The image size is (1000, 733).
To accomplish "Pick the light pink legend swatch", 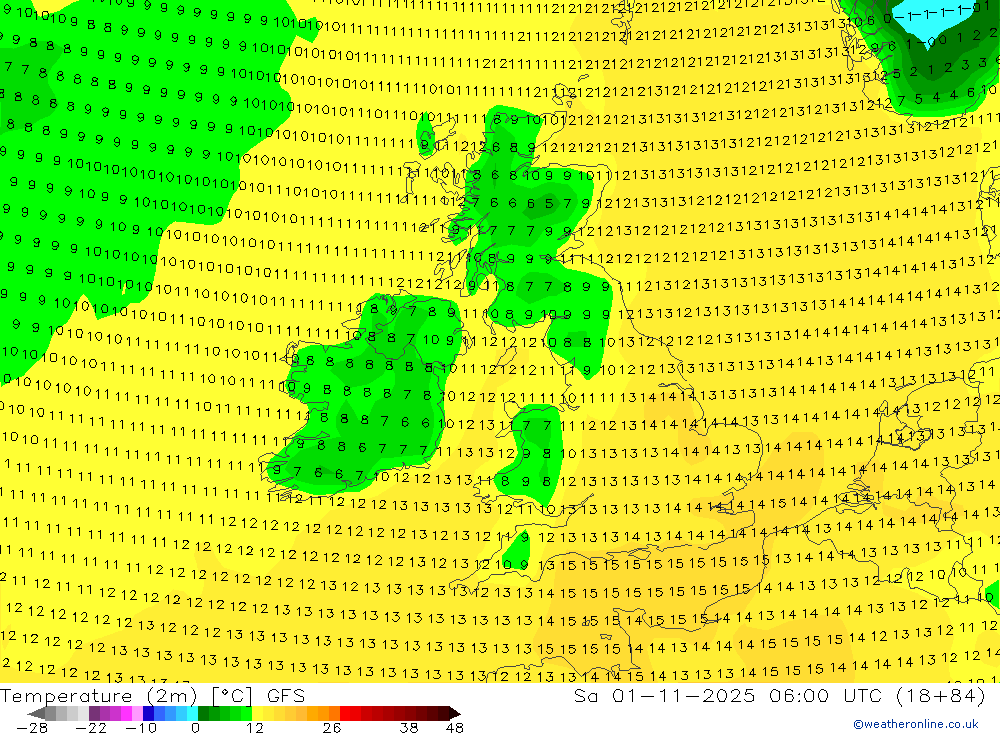I will (137, 713).
